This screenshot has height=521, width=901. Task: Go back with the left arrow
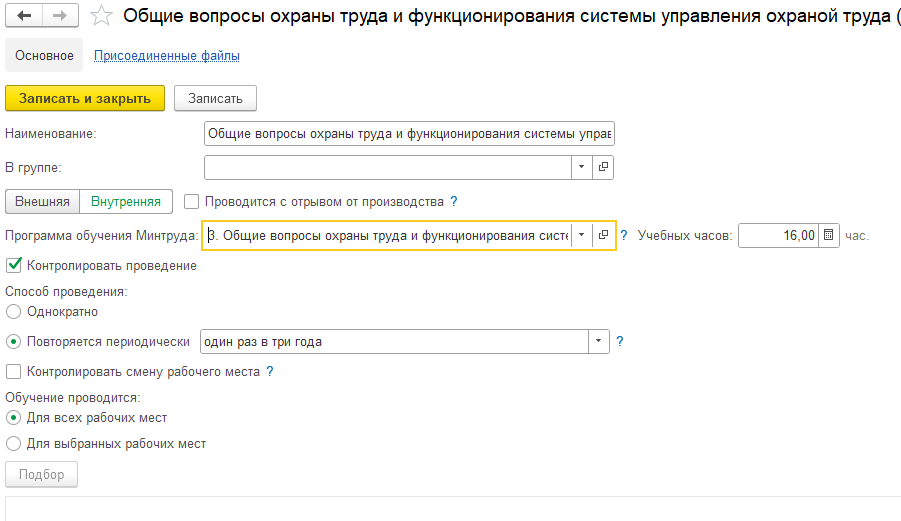pyautogui.click(x=24, y=16)
